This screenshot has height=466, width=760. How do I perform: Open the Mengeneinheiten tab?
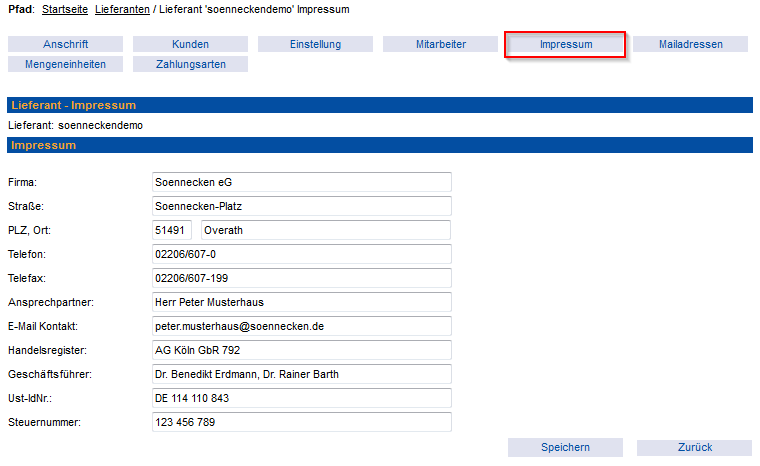pyautogui.click(x=65, y=64)
